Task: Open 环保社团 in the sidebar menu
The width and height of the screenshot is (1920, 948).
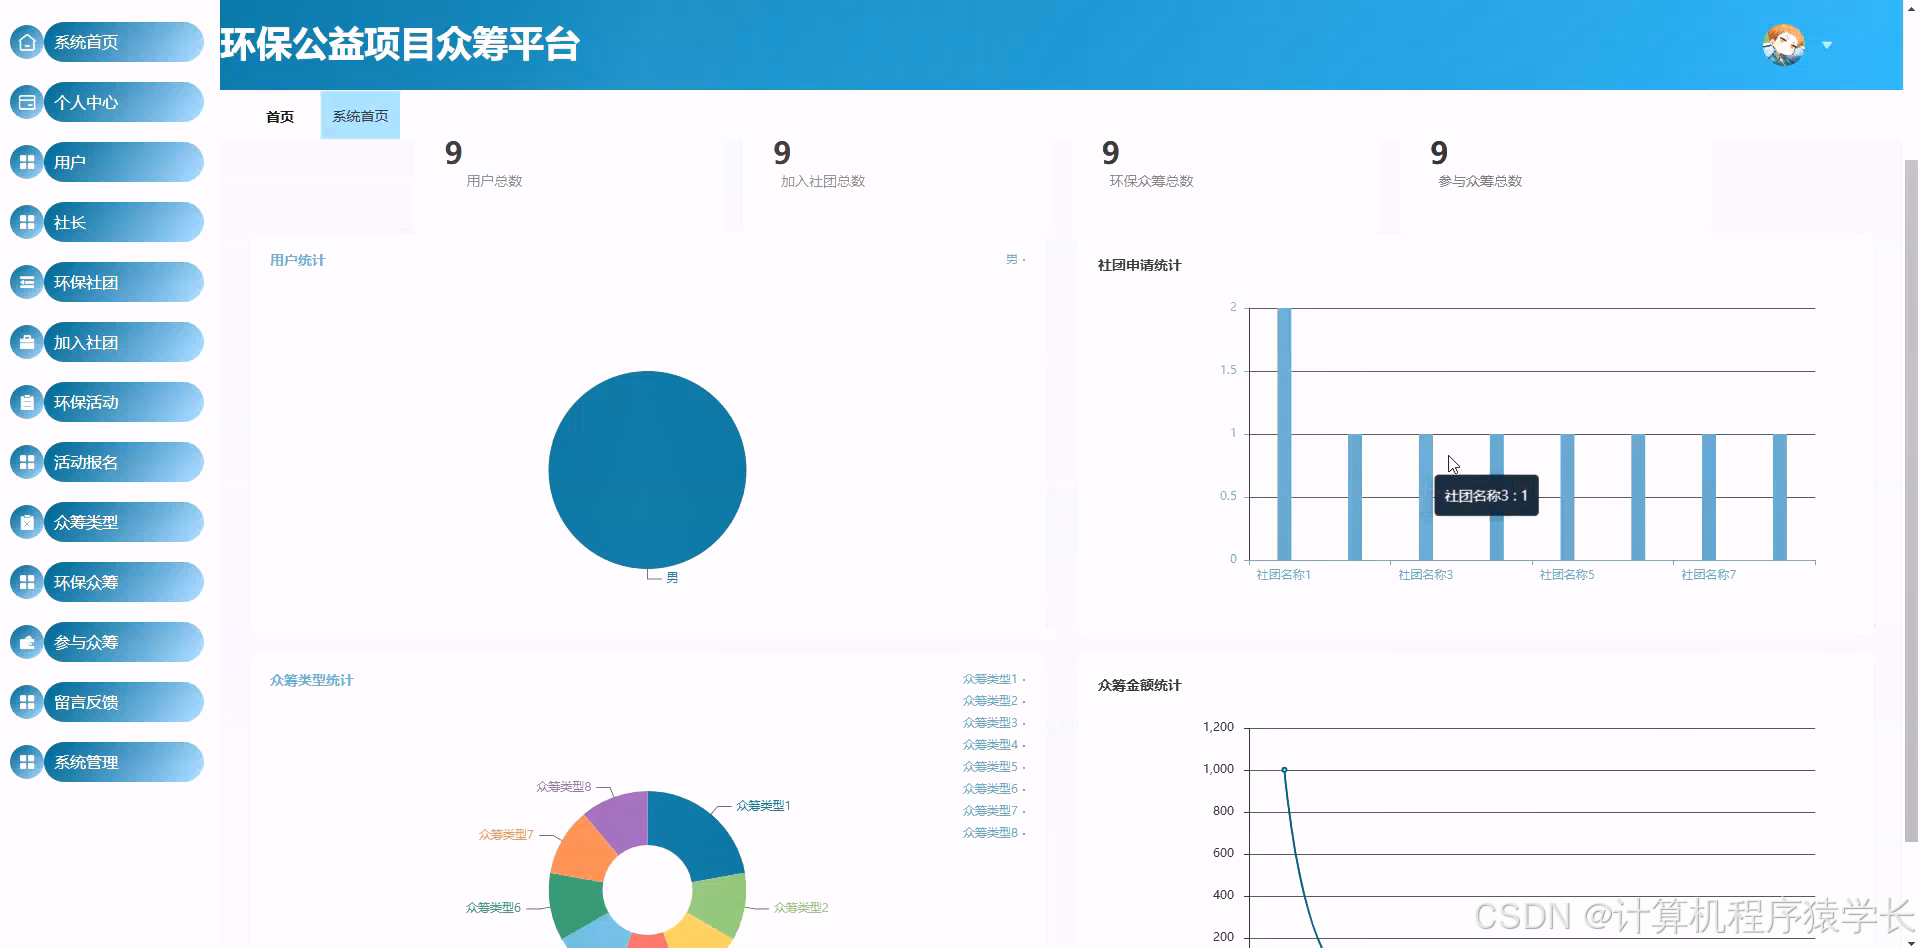Action: (x=124, y=282)
